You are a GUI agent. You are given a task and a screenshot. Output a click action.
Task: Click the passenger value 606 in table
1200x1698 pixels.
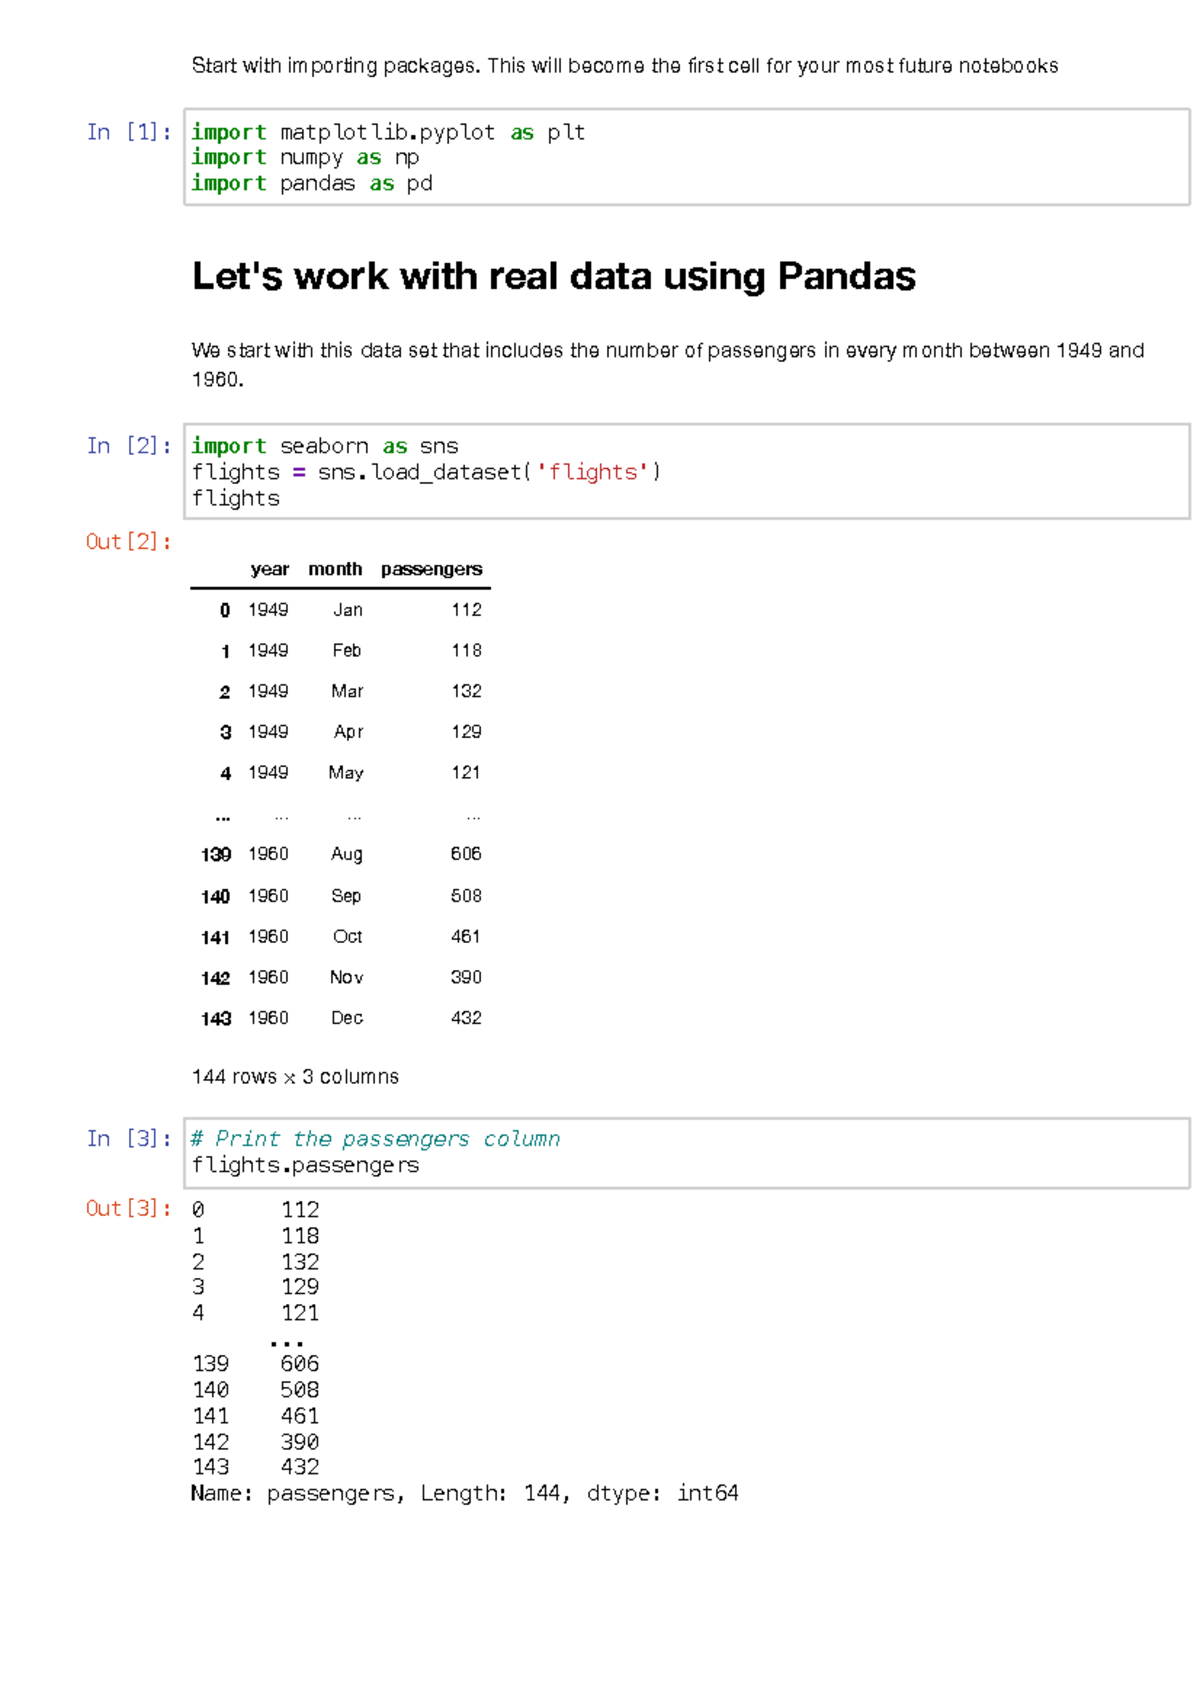(x=466, y=854)
